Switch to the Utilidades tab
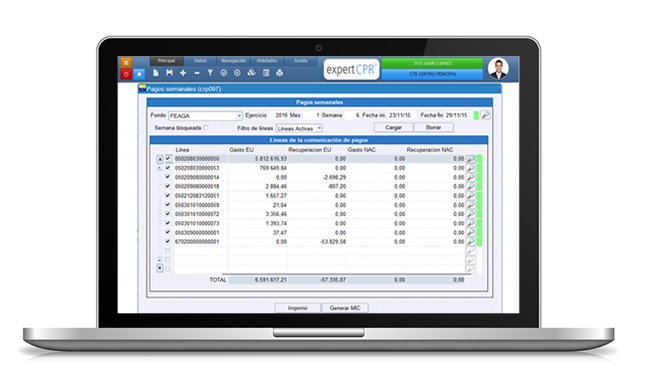The width and height of the screenshot is (650, 388). (x=267, y=61)
